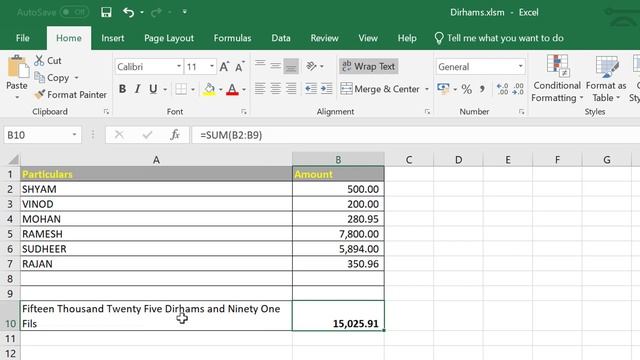This screenshot has width=640, height=360.
Task: Toggle Italic formatting
Action: point(138,89)
